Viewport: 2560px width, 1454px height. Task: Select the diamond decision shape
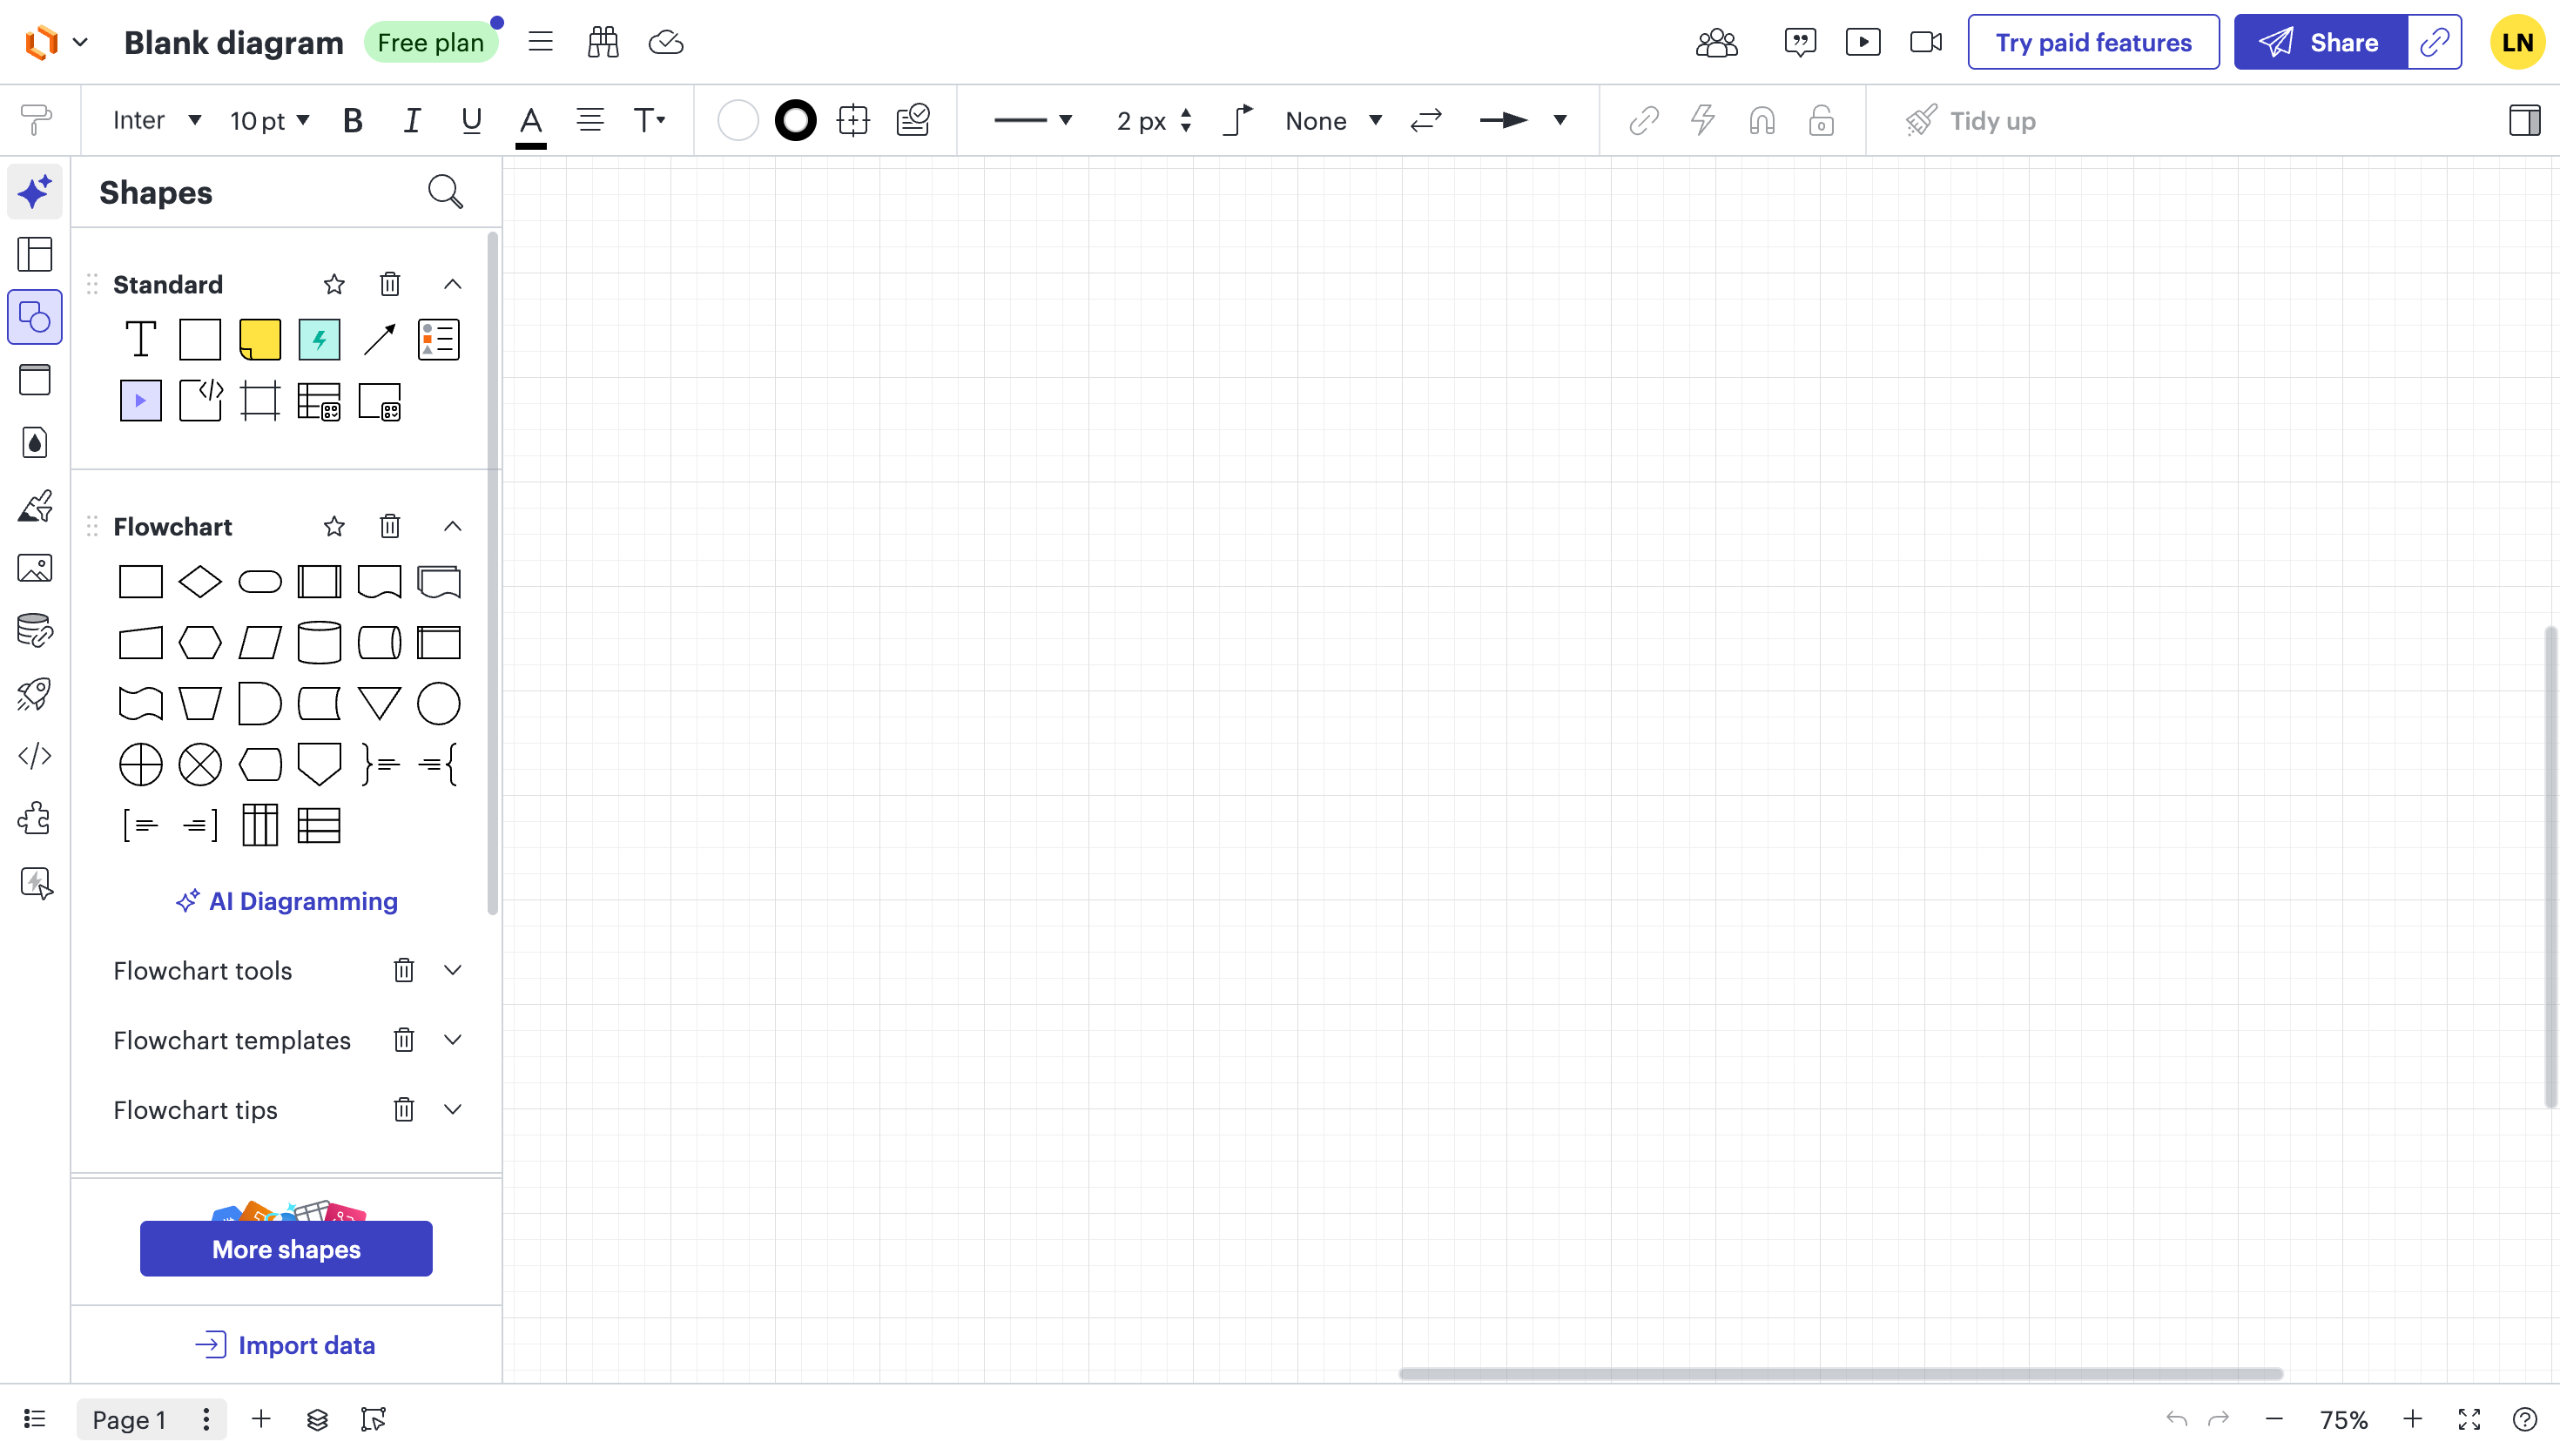point(200,582)
